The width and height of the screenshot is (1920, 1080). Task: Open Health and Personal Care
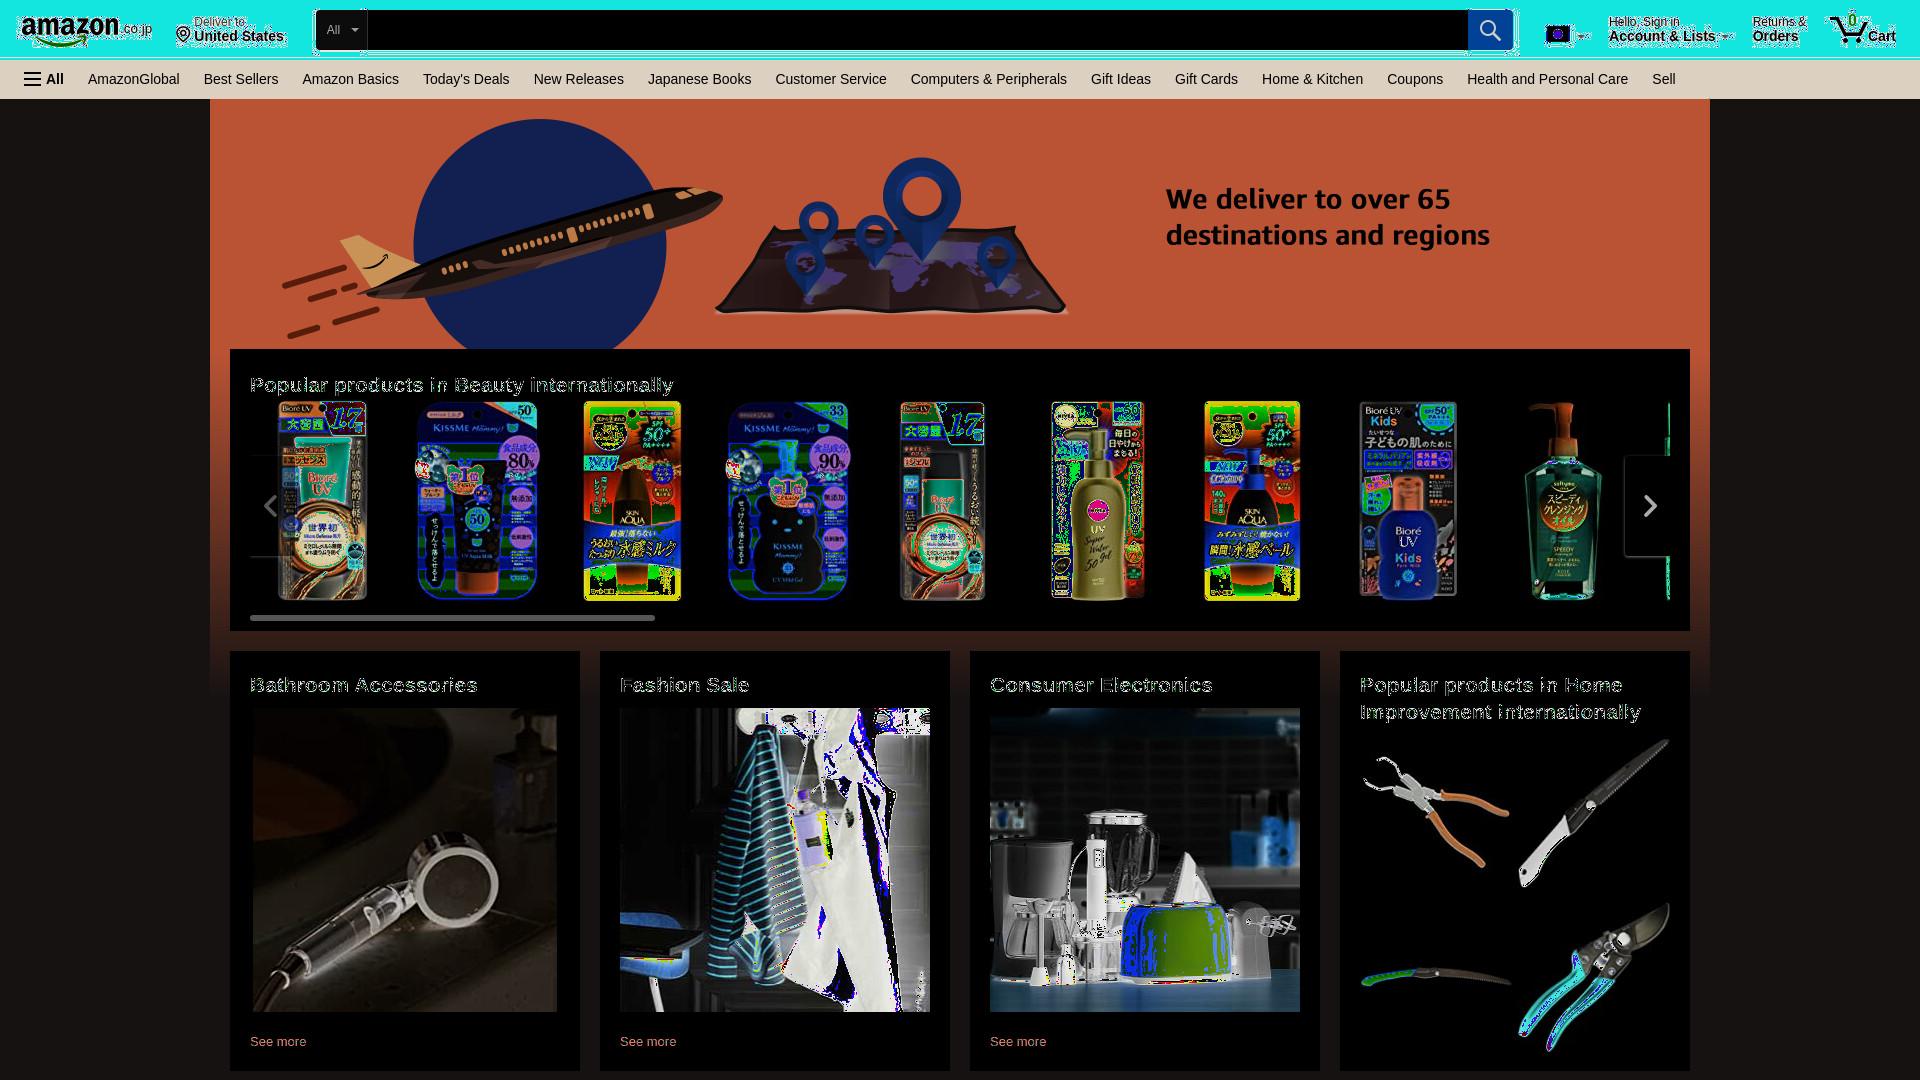1547,79
